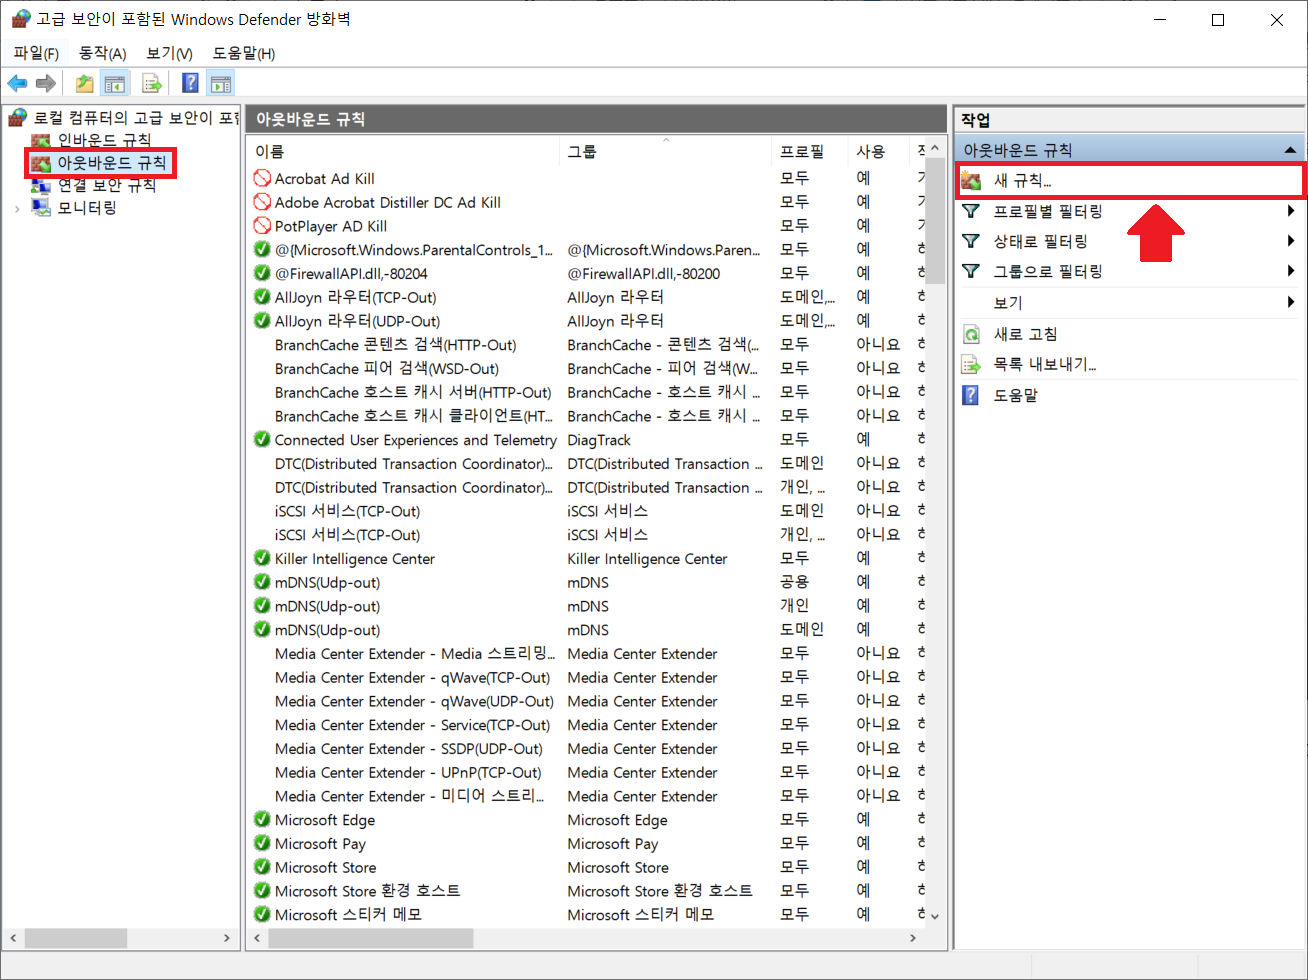Viewport: 1308px width, 980px height.
Task: Open the 프로필별 필터링 submenu arrow
Action: click(x=1291, y=211)
